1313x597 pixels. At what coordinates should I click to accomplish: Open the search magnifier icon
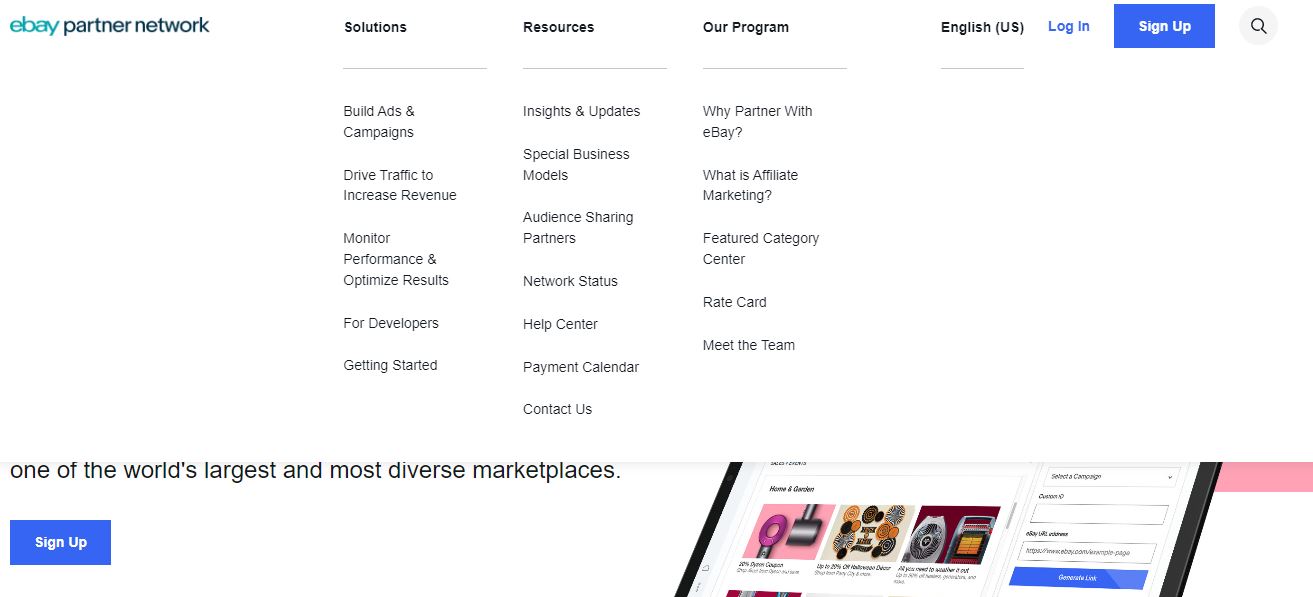(x=1257, y=26)
